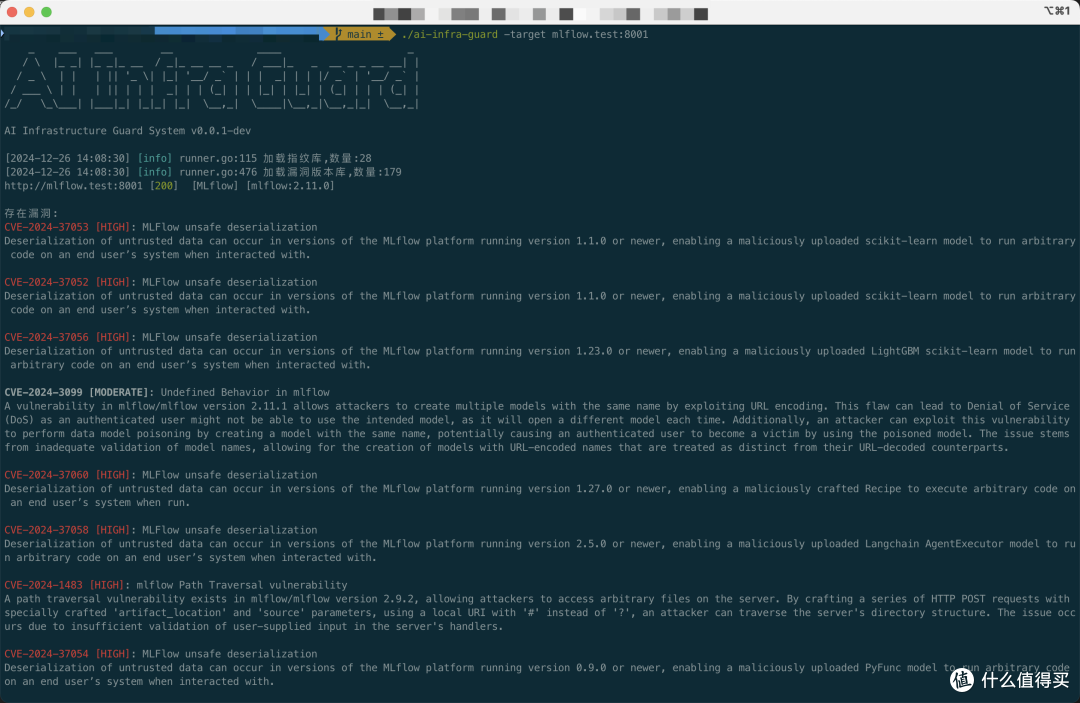Click the URL 'http://mlflow.test:8001'
This screenshot has height=703, width=1080.
[74, 186]
